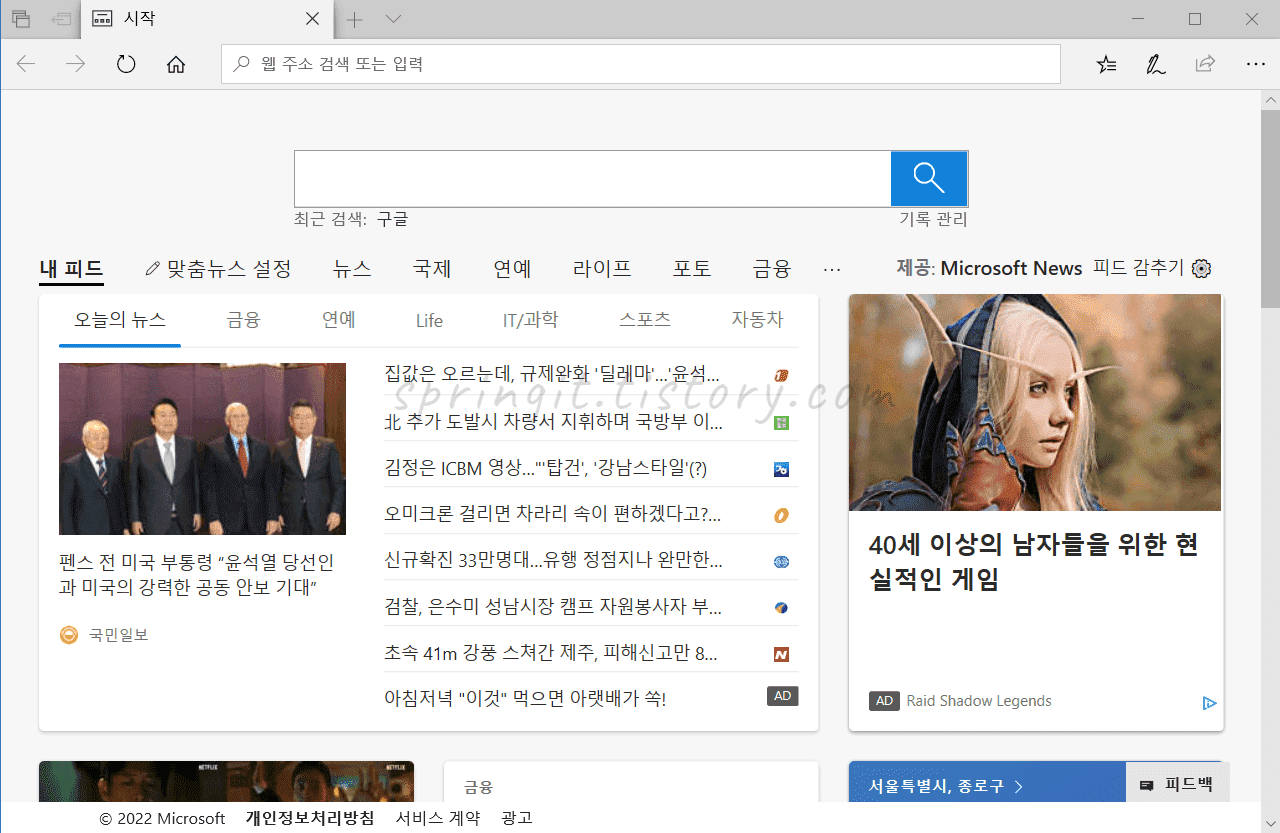Click the 집값은 오르는데 source icon
This screenshot has width=1280, height=833.
[x=782, y=376]
